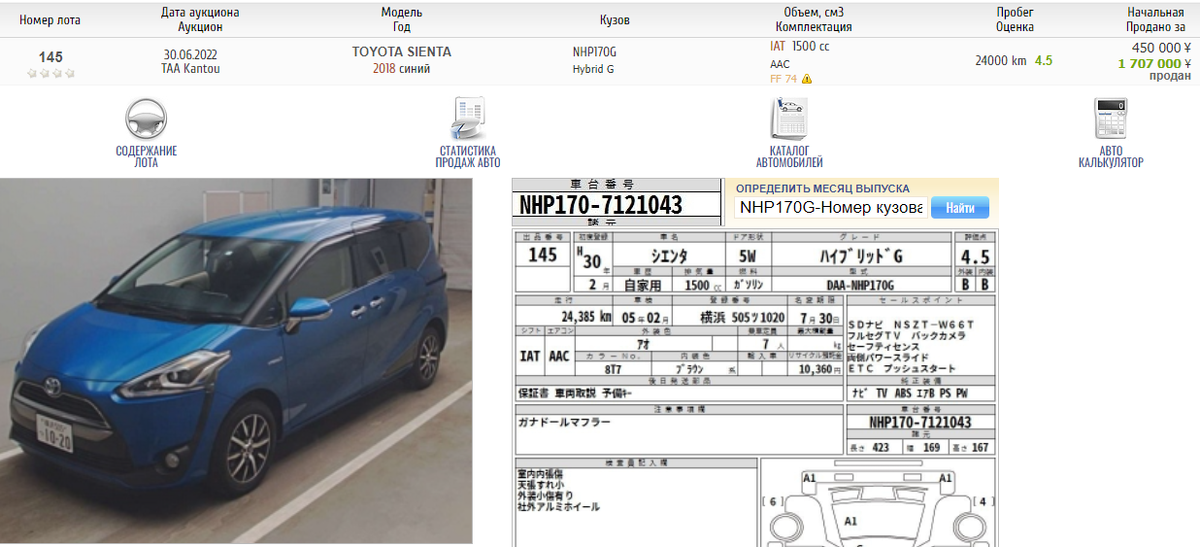Click the starting price 450 000 ¥
1200x547 pixels.
(x=1161, y=47)
